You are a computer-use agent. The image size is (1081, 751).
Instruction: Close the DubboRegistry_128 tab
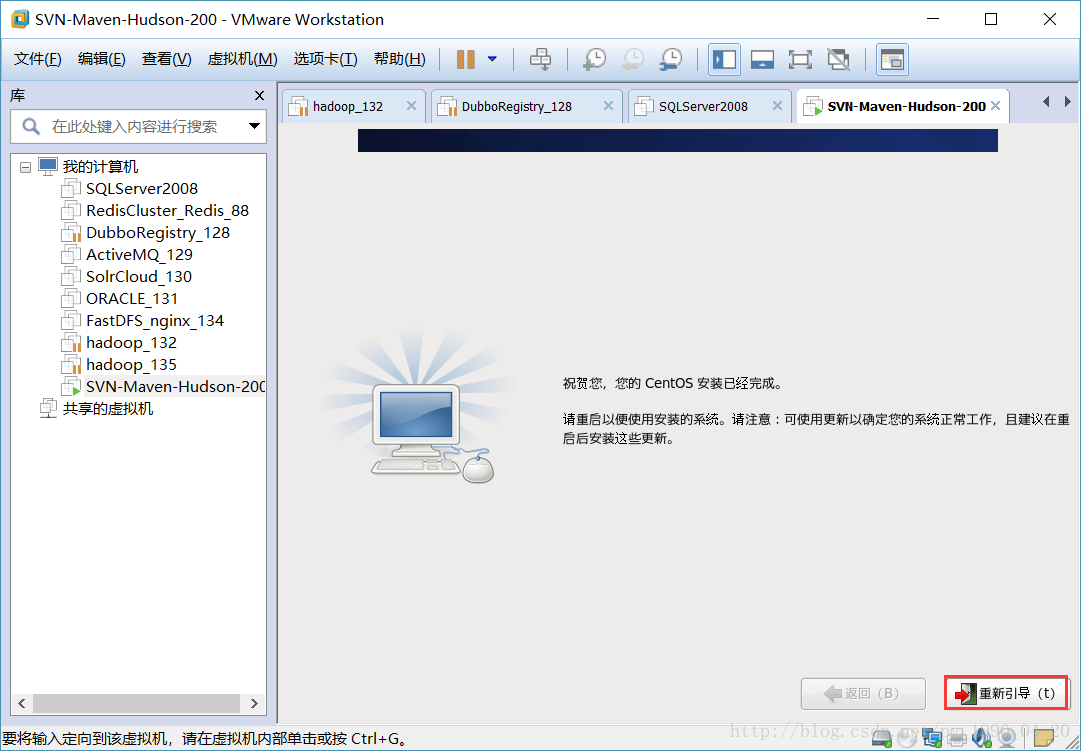click(x=609, y=106)
